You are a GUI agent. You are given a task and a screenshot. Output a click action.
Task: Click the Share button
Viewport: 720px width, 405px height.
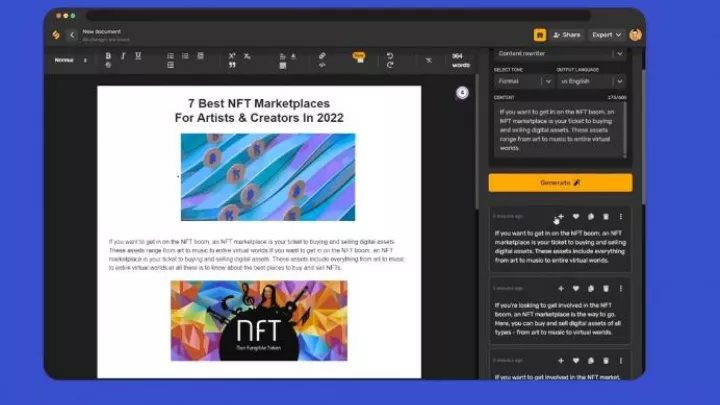tap(567, 35)
